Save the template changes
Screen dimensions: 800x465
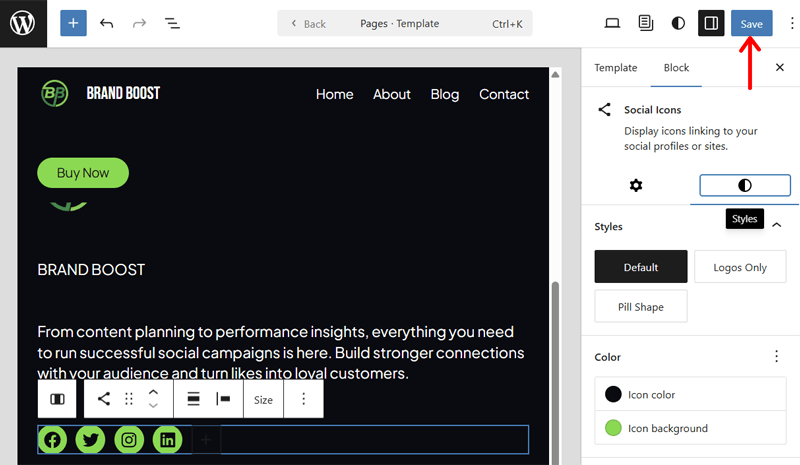coord(752,23)
